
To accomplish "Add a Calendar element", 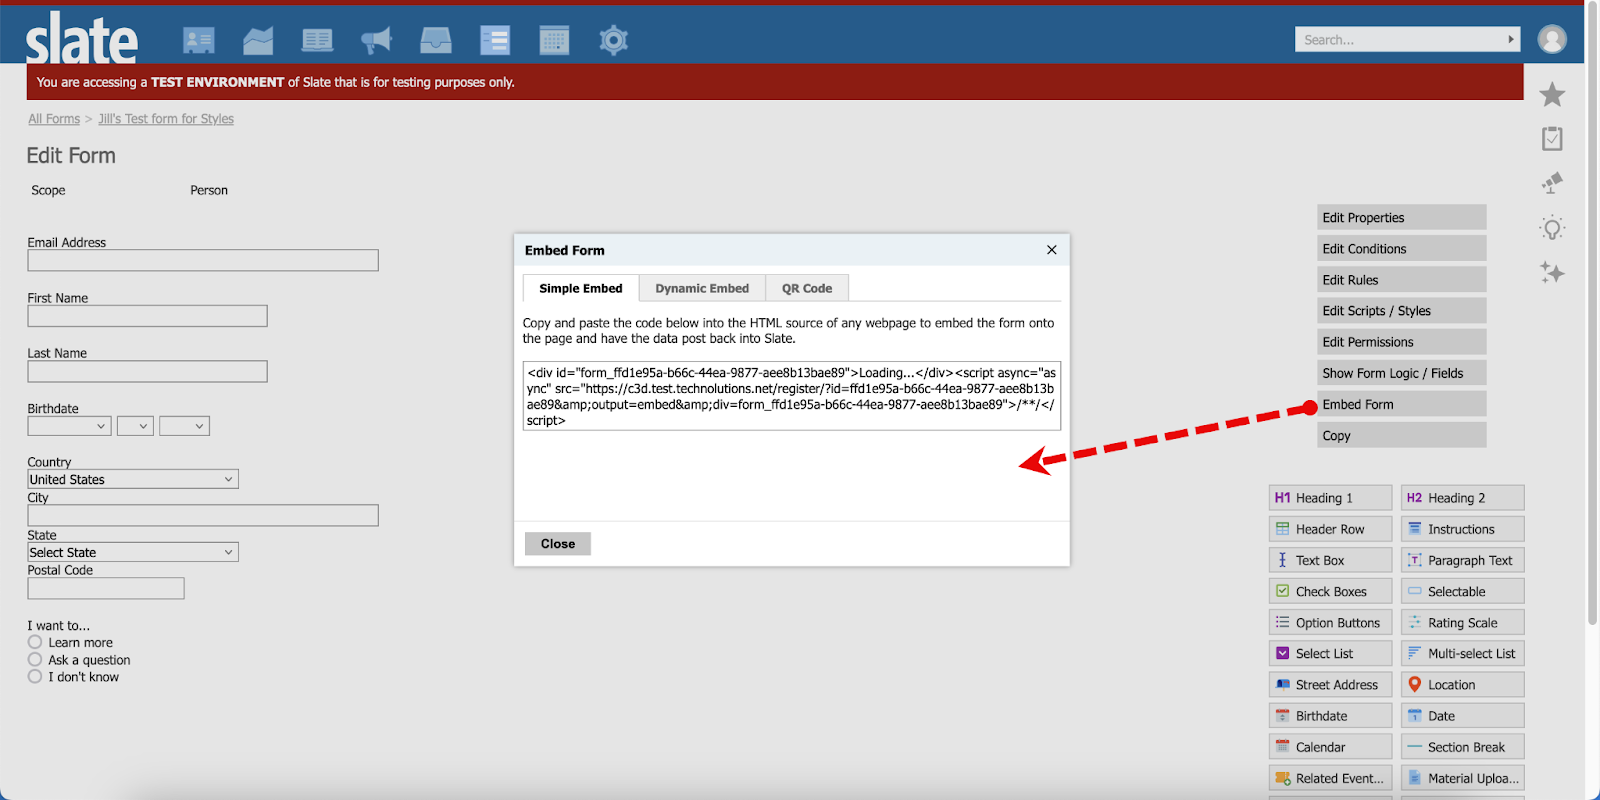I will pyautogui.click(x=1330, y=747).
